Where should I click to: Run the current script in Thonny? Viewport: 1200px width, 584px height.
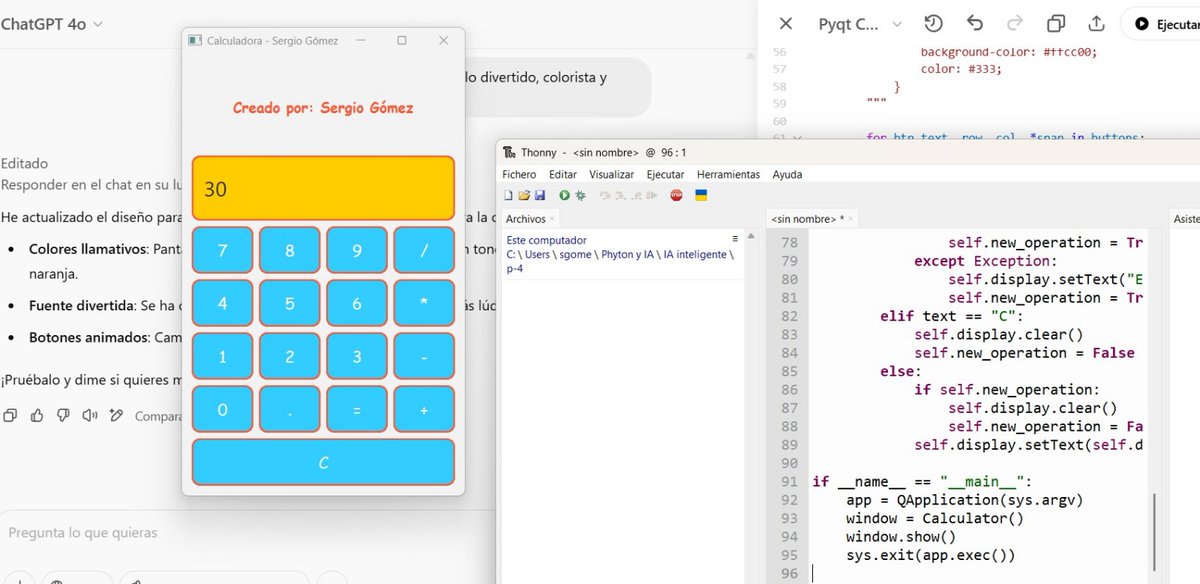(563, 195)
